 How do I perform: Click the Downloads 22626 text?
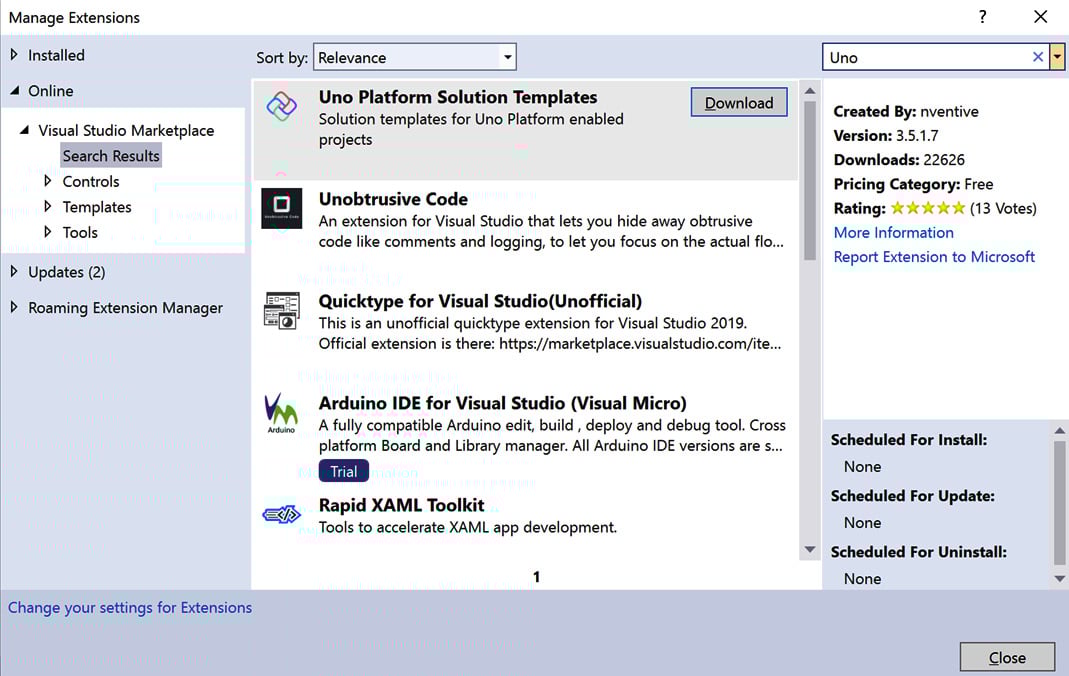(x=899, y=159)
